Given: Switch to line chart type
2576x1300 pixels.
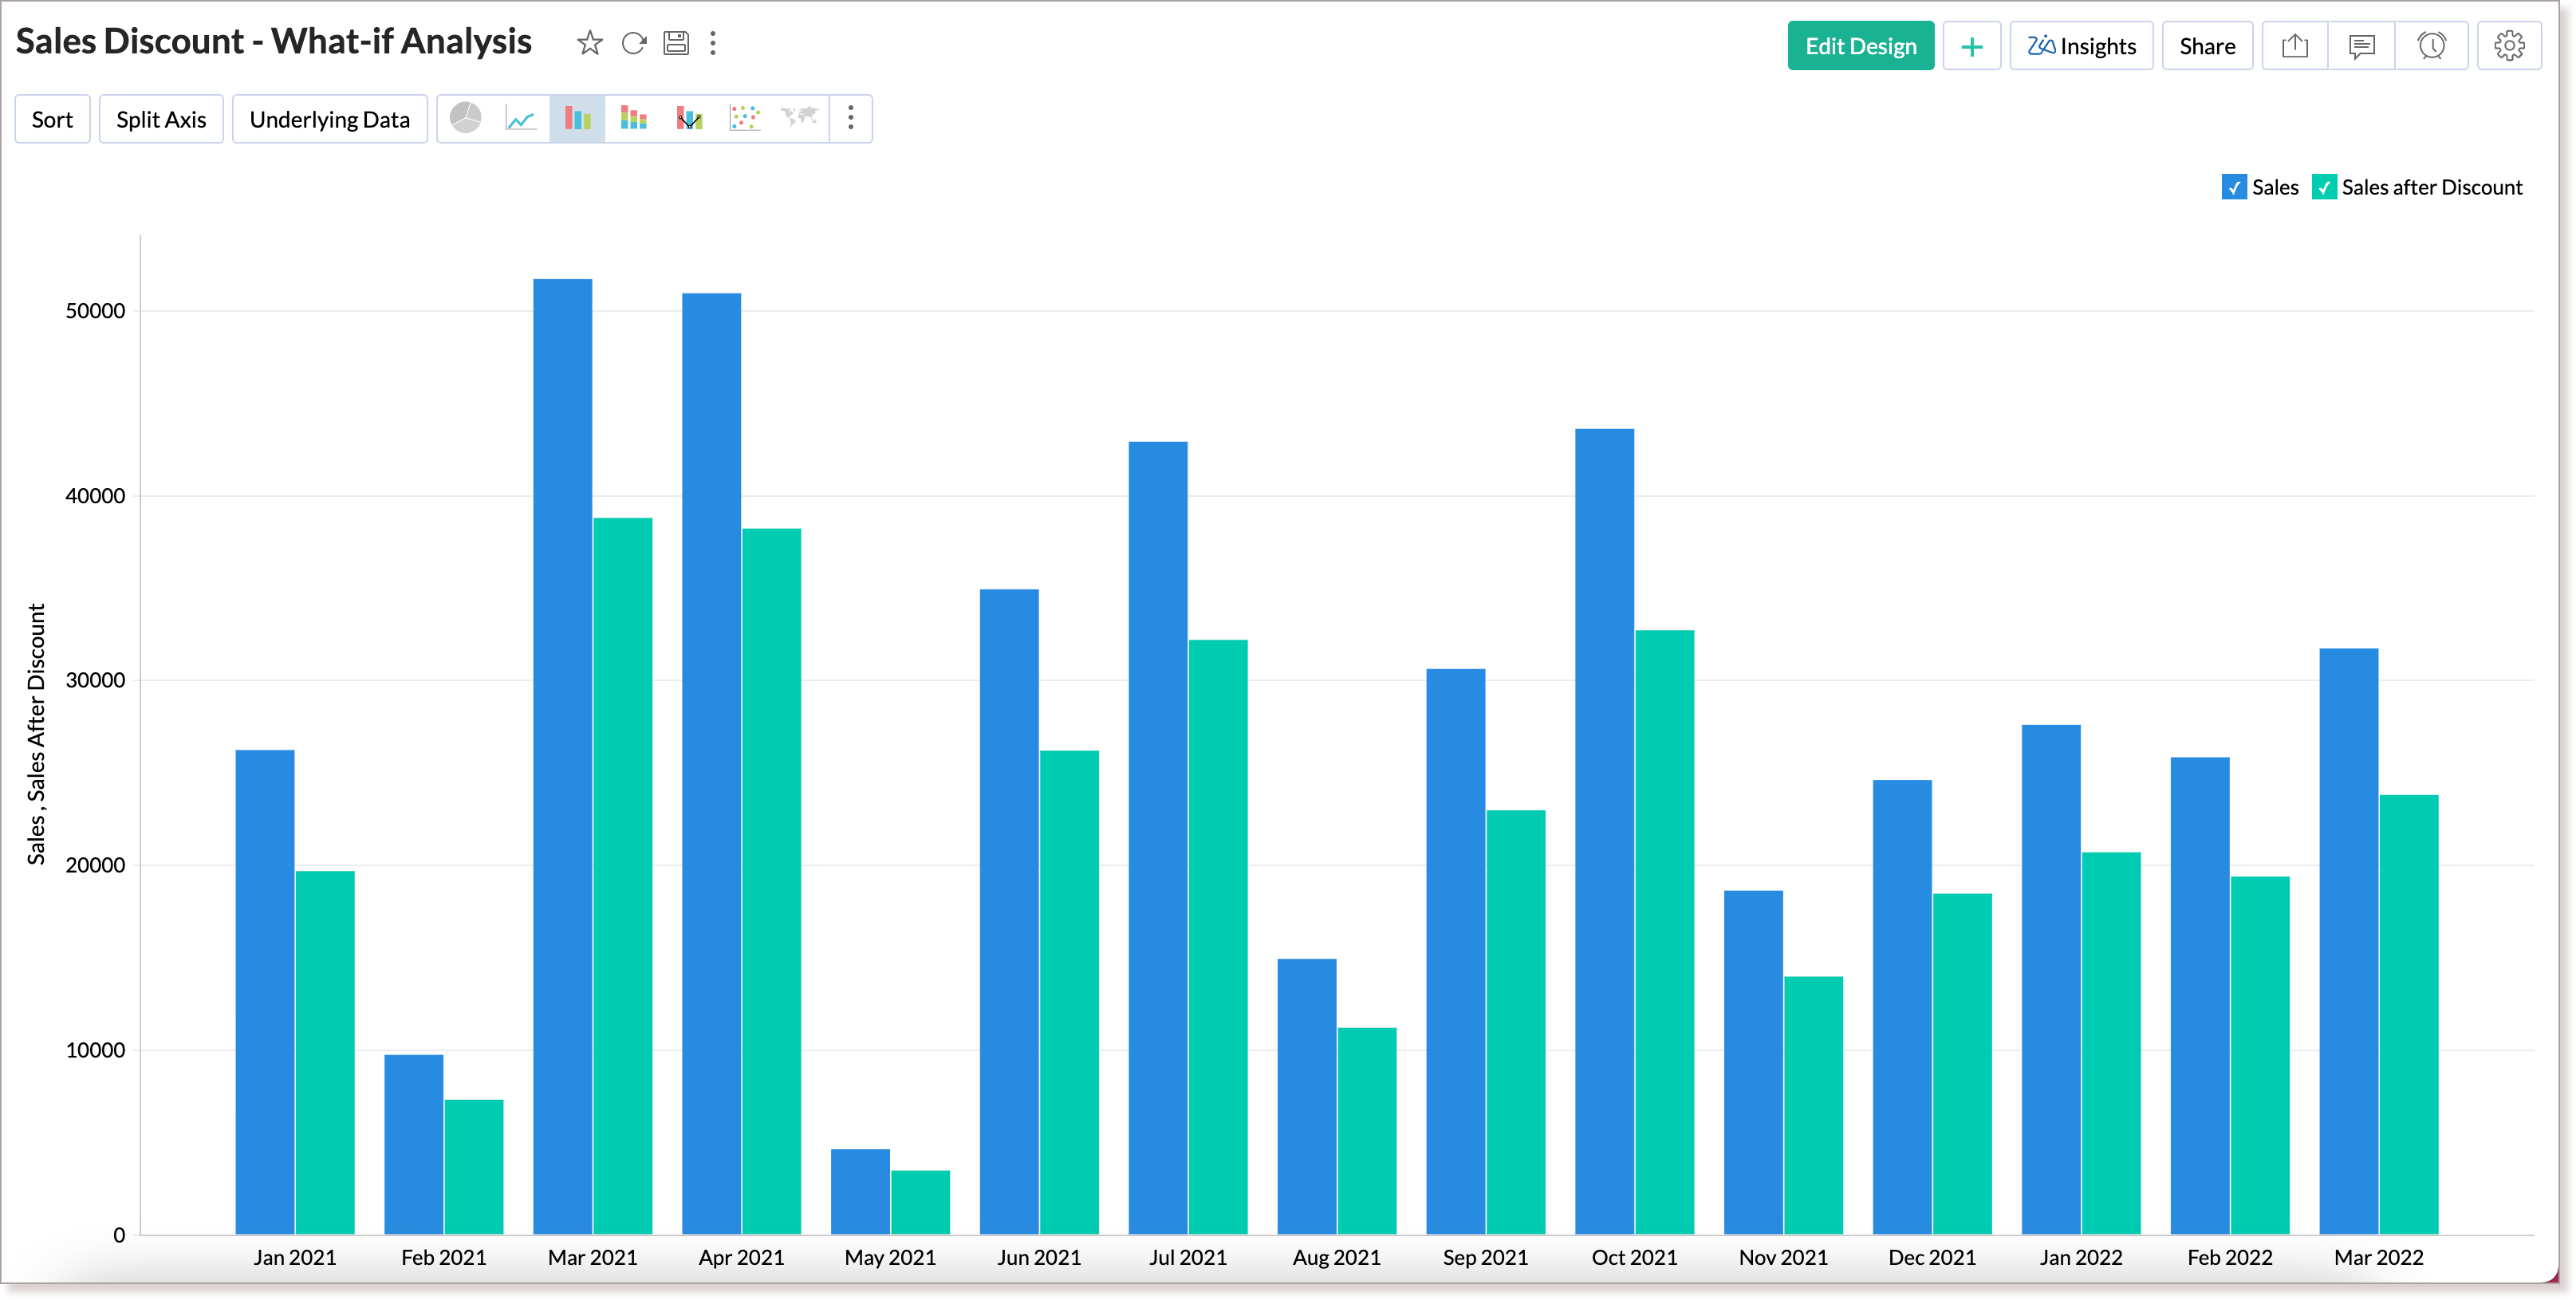Looking at the screenshot, I should click(x=521, y=119).
